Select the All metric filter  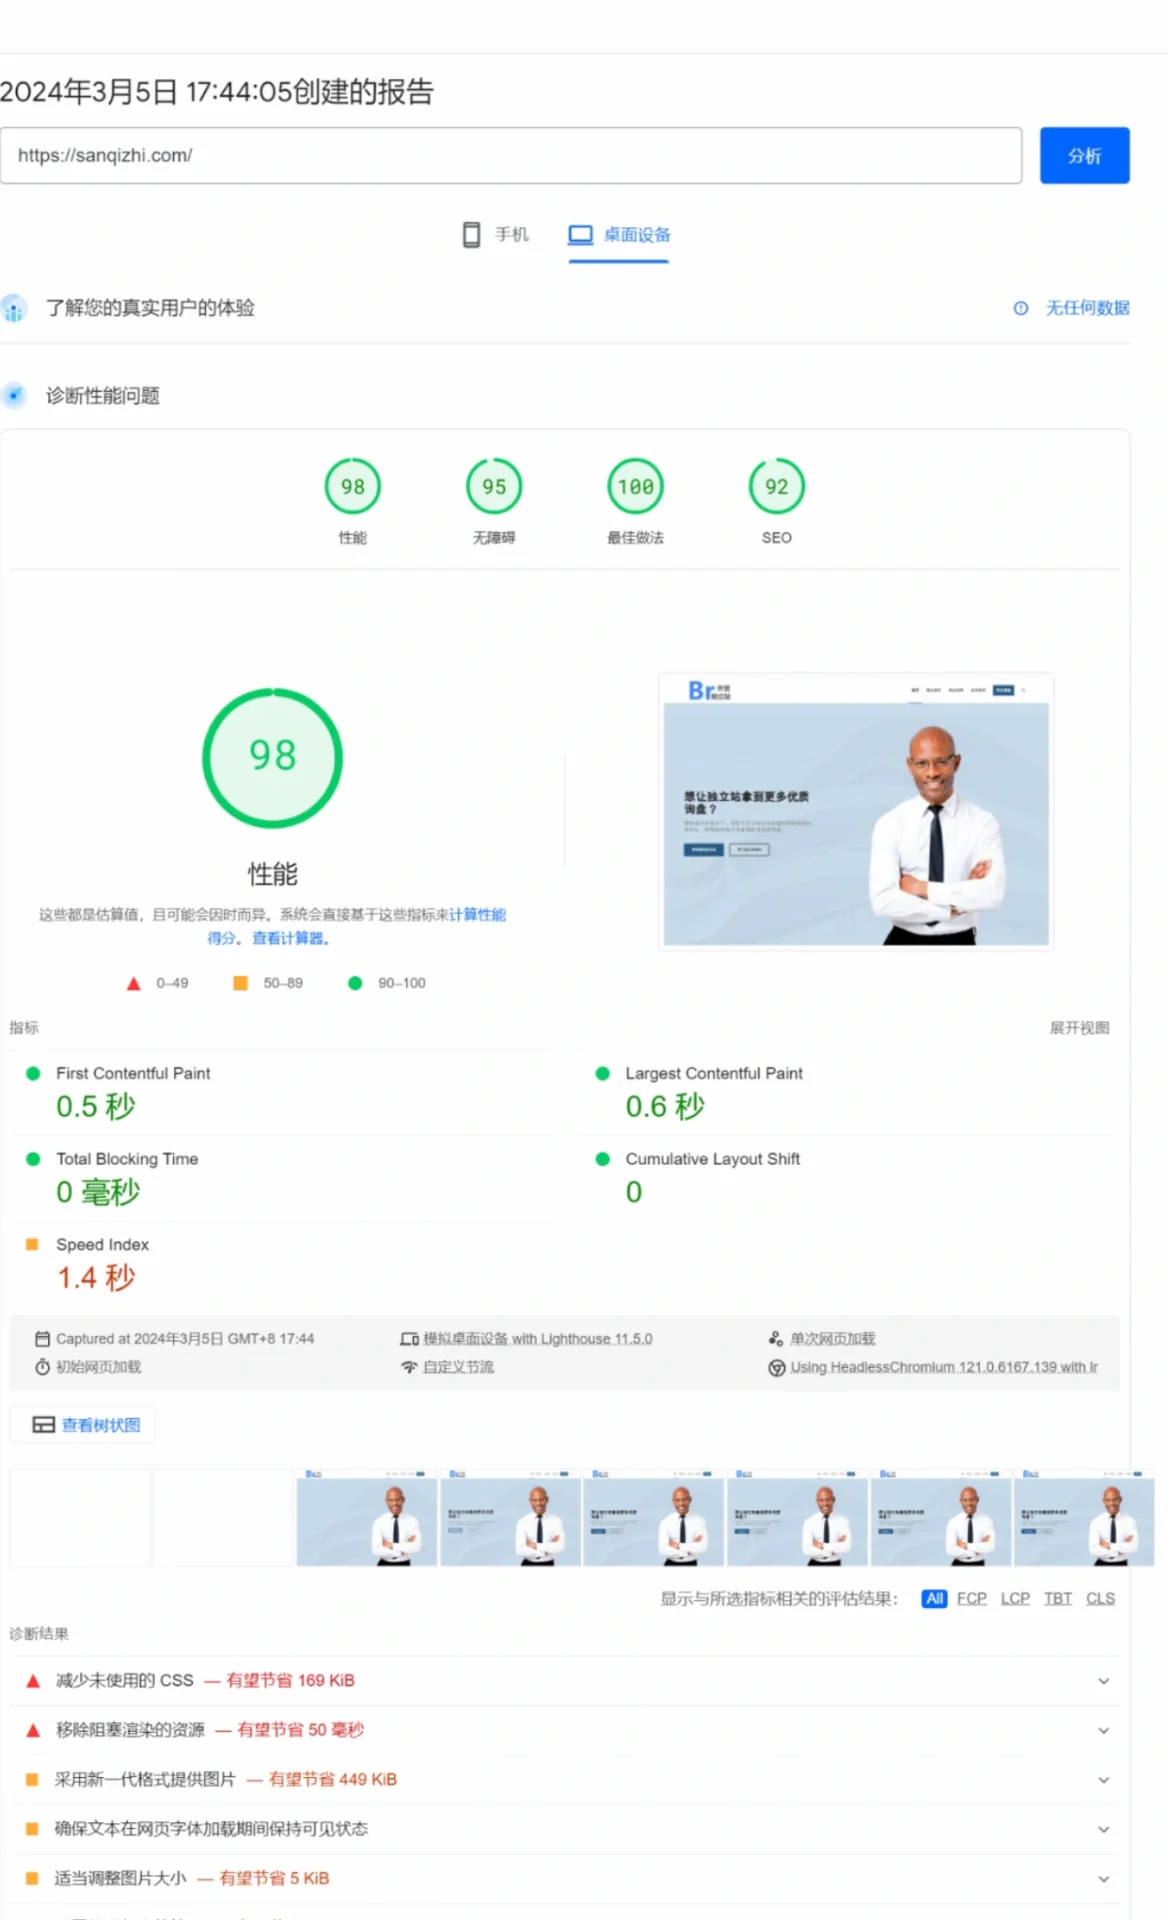pyautogui.click(x=934, y=1598)
